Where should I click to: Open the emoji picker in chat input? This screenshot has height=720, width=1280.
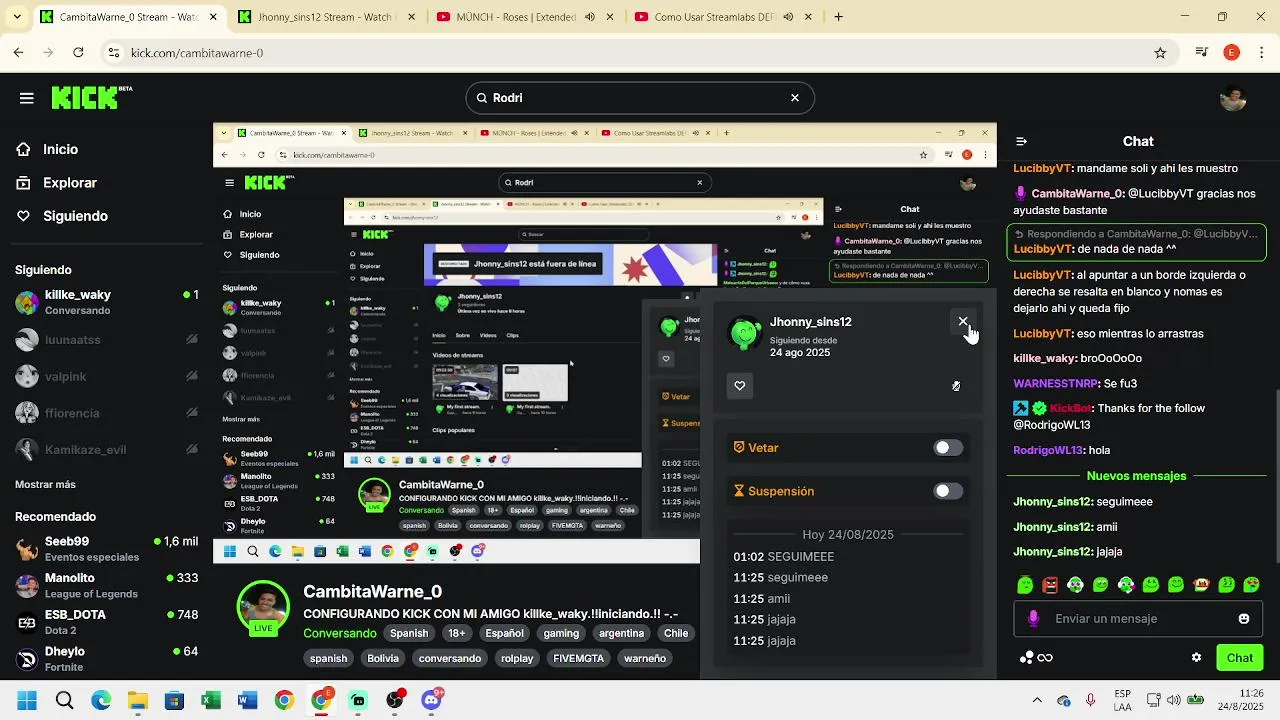pyautogui.click(x=1244, y=619)
